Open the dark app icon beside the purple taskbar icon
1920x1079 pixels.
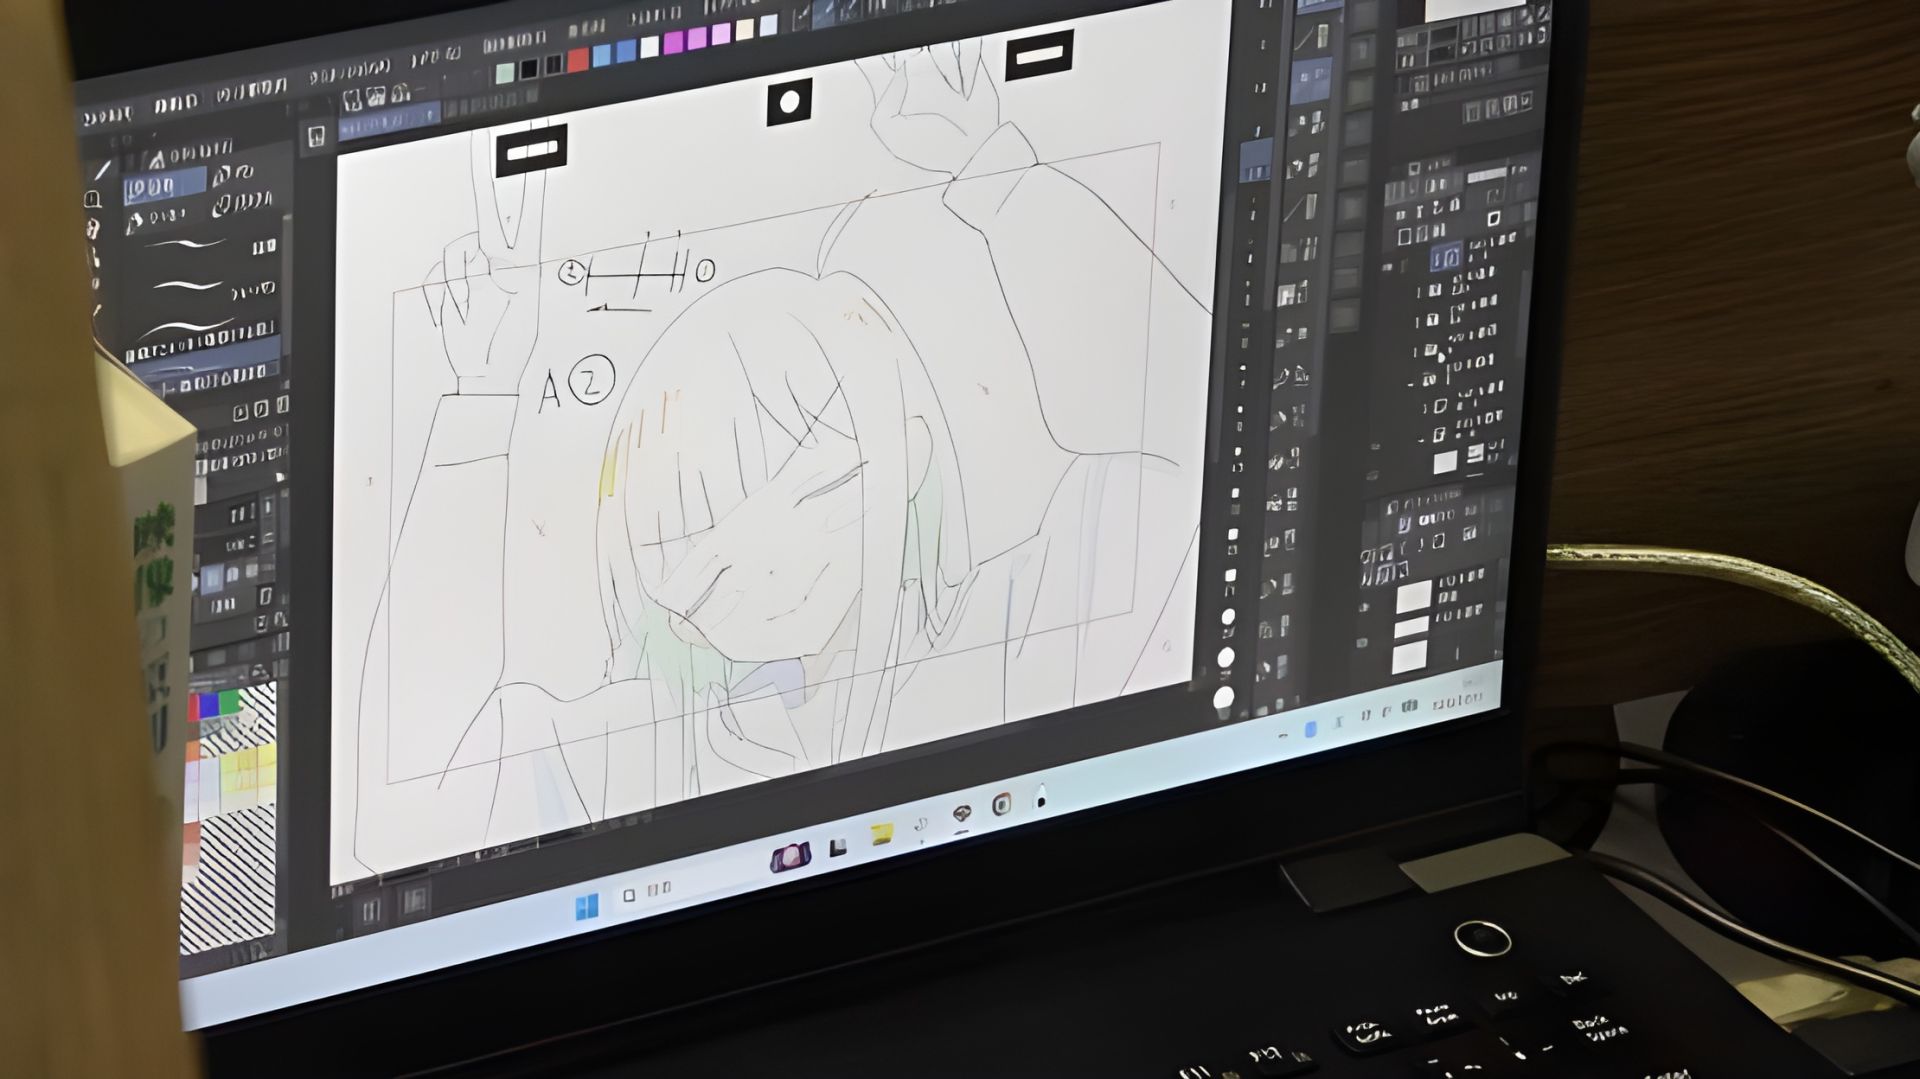coord(838,847)
